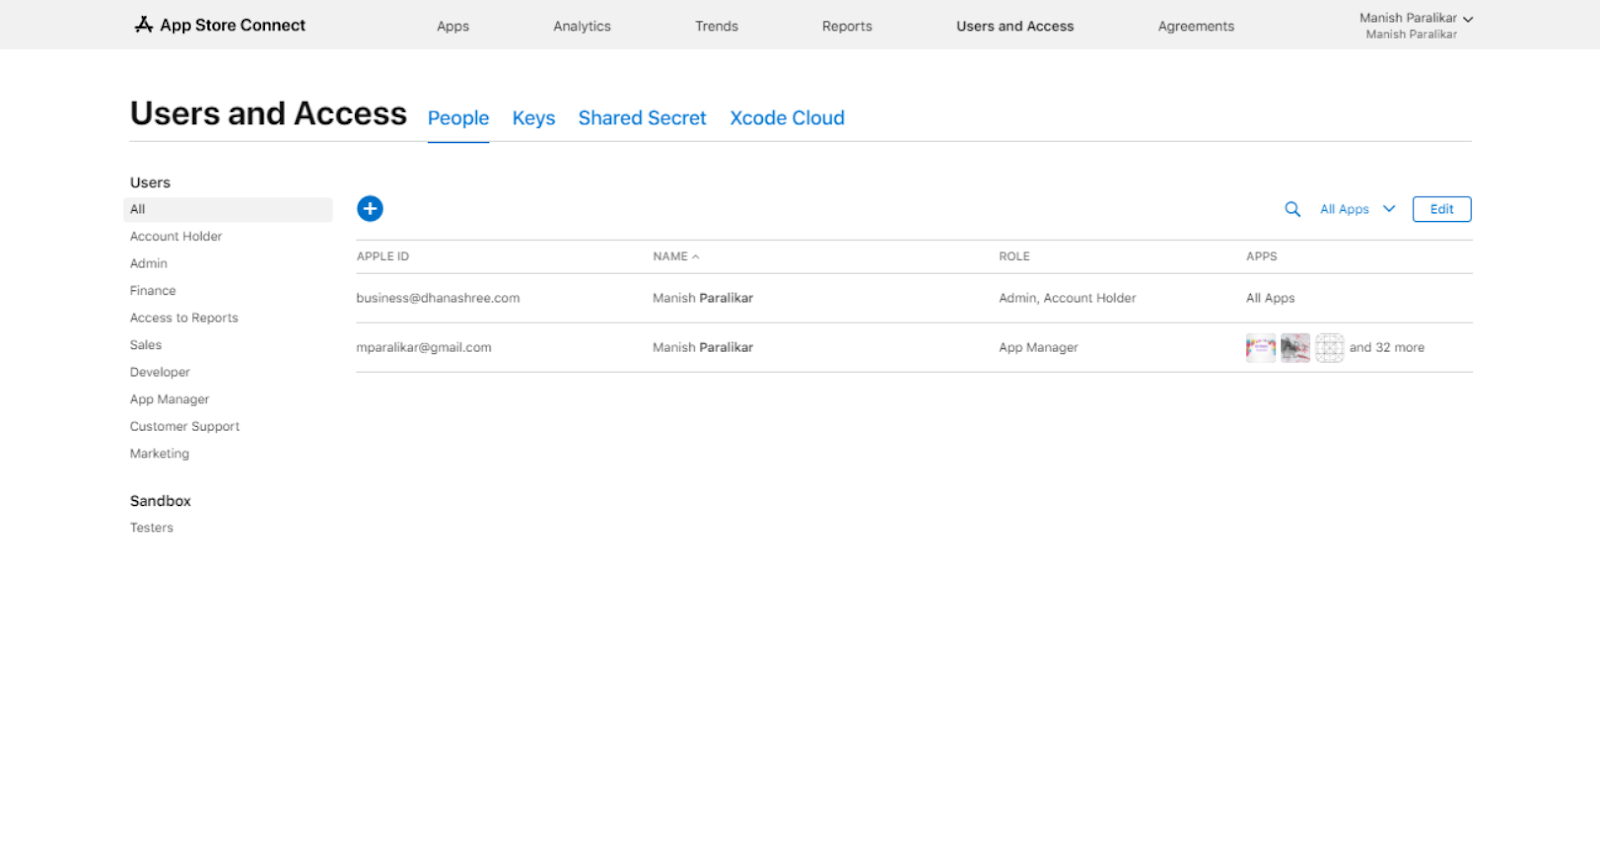The height and width of the screenshot is (859, 1600).
Task: Click business@dhanashree.com Apple ID
Action: click(438, 298)
